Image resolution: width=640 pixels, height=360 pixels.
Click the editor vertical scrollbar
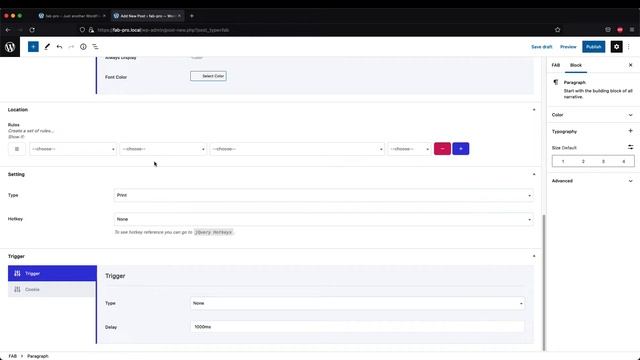[x=544, y=282]
